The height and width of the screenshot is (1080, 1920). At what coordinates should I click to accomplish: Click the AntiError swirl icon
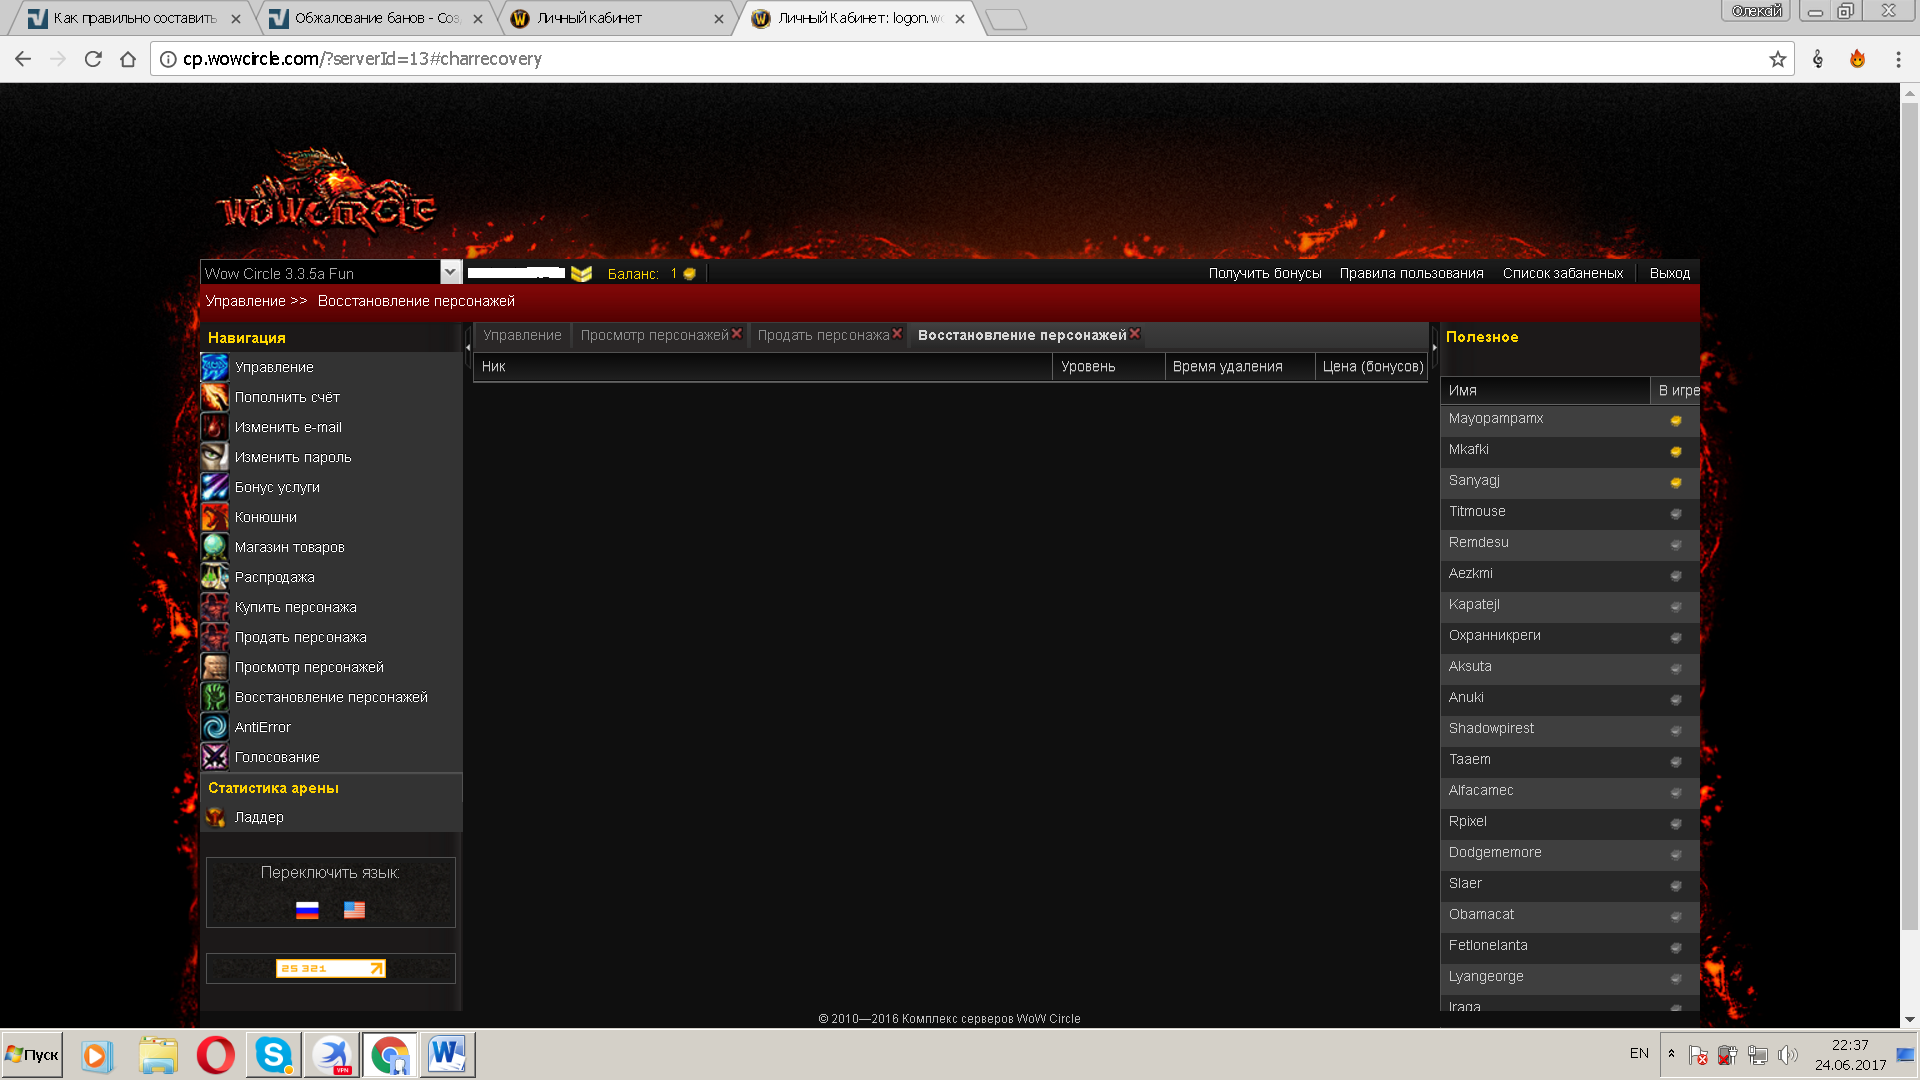coord(214,727)
